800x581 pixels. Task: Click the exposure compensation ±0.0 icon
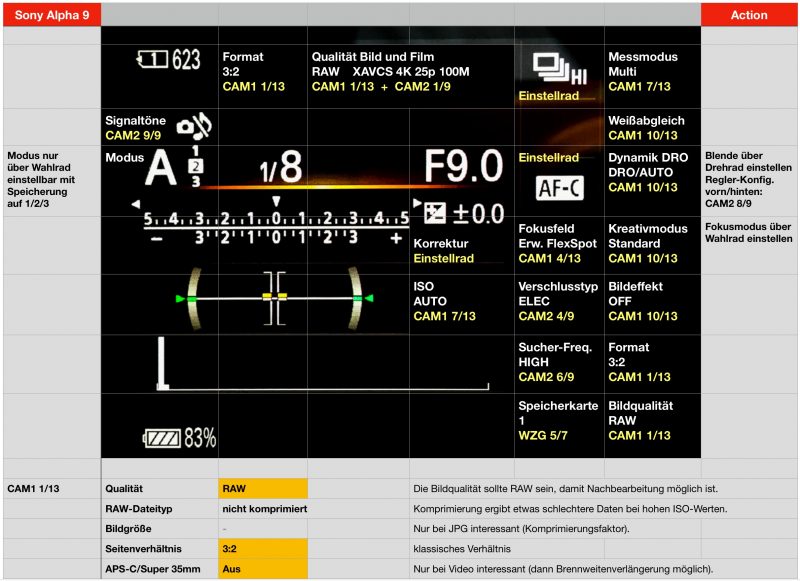point(464,213)
